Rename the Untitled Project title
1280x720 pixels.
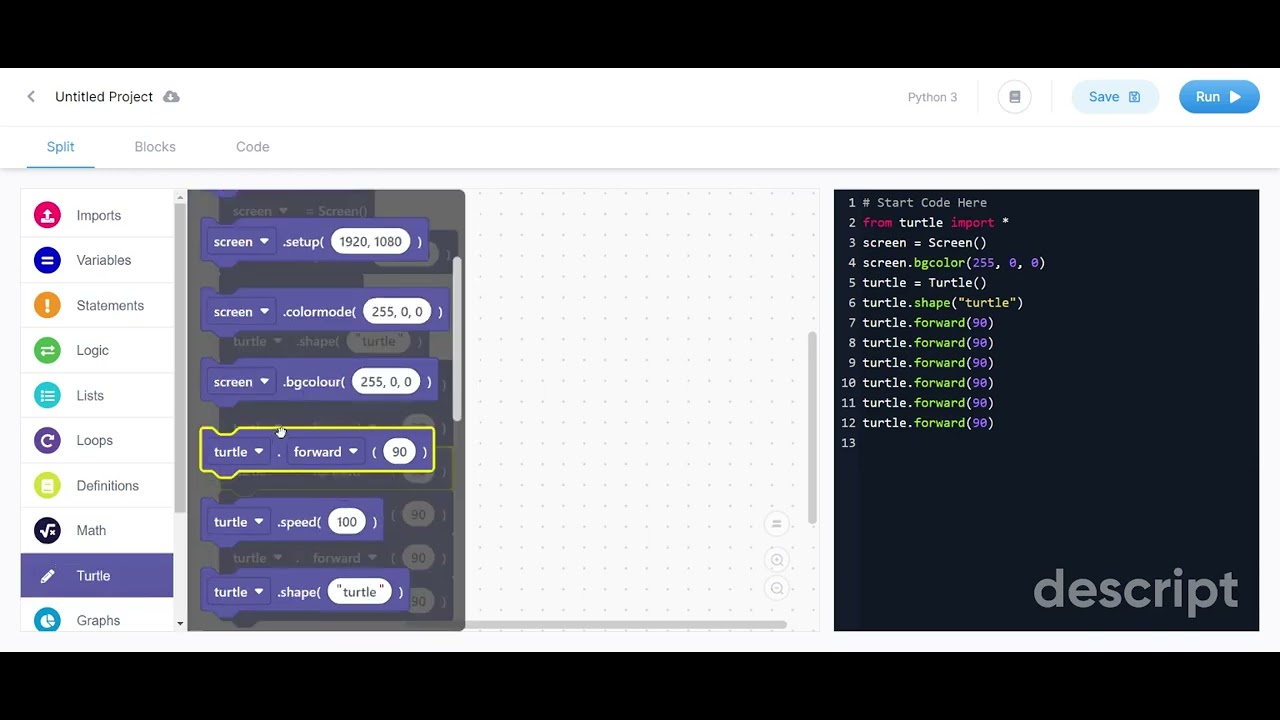tap(104, 97)
